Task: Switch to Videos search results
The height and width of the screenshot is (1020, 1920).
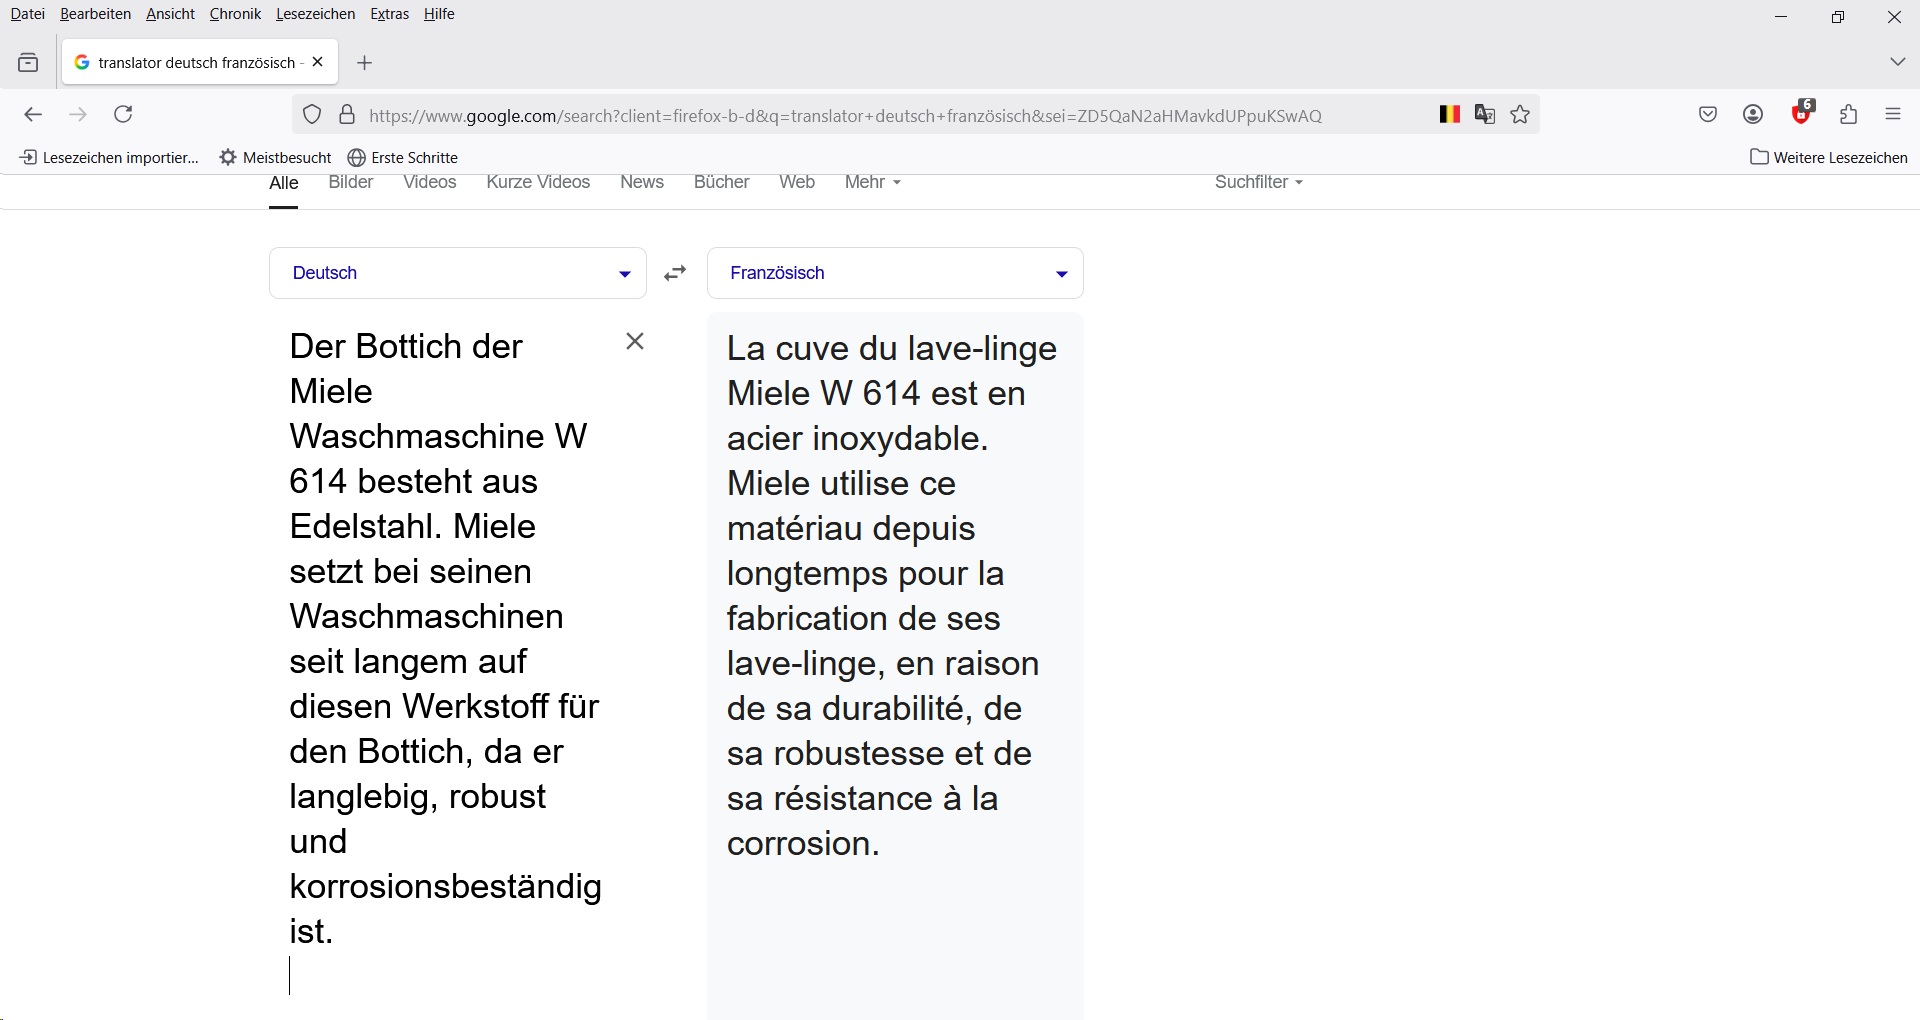Action: point(430,182)
